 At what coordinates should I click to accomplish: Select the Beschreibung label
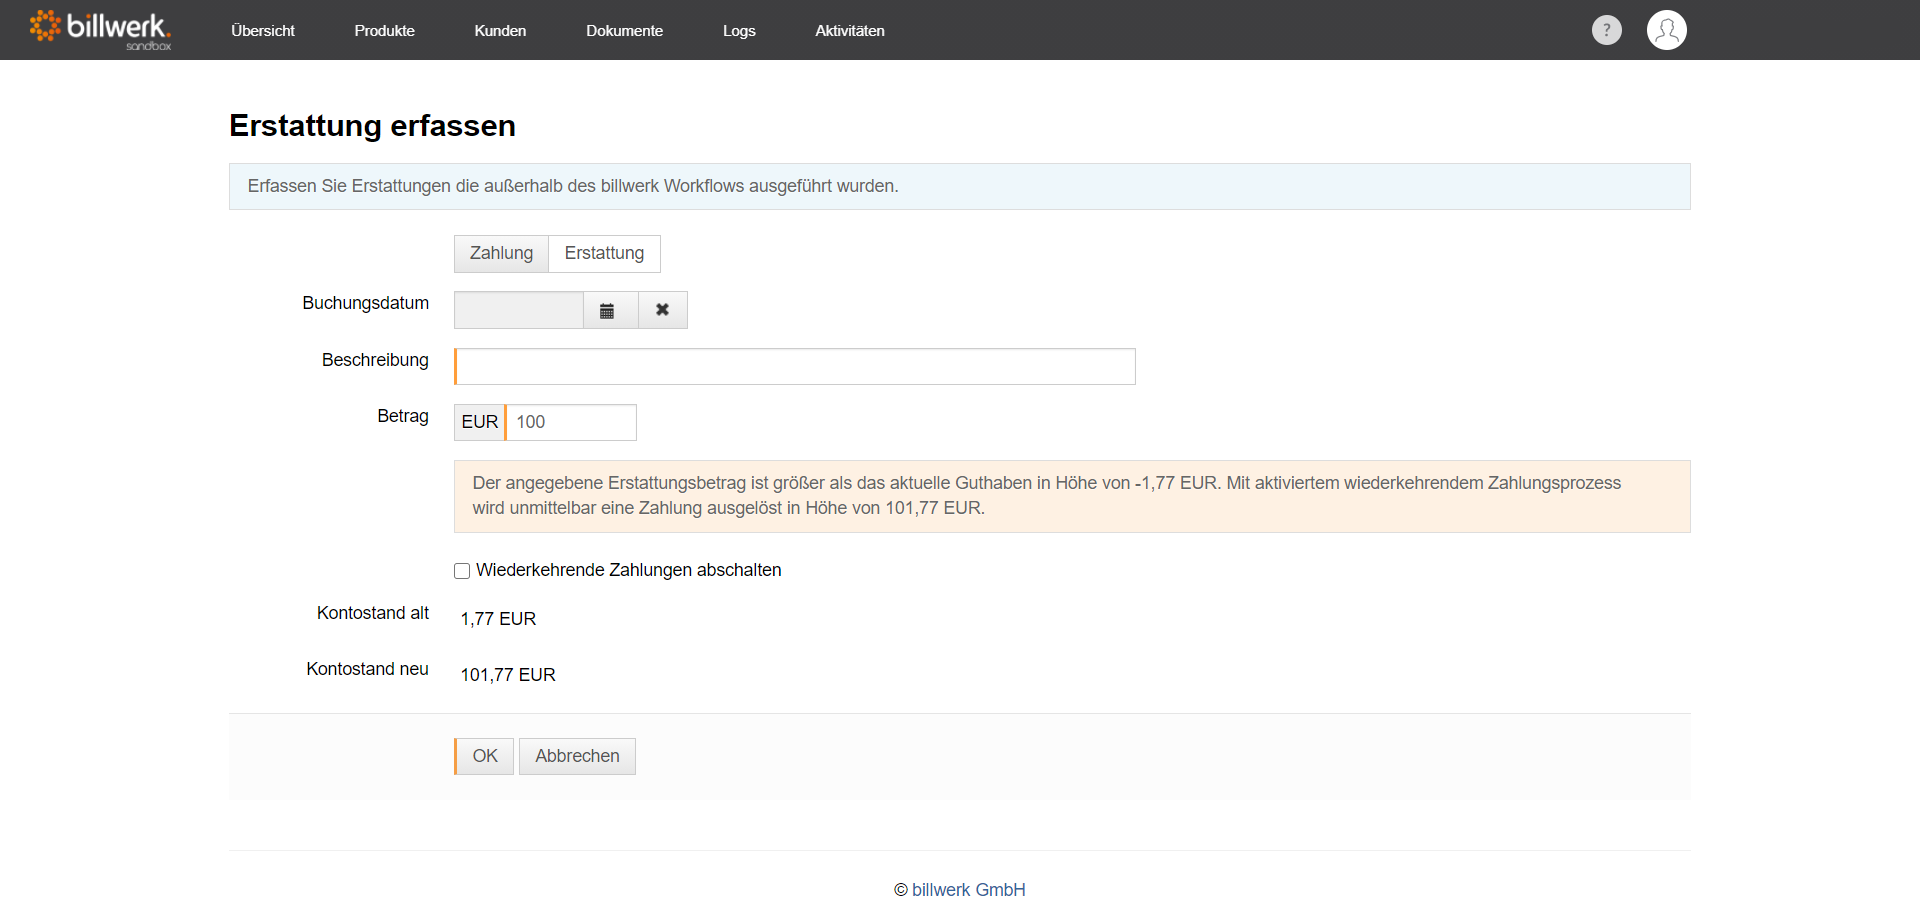click(375, 360)
